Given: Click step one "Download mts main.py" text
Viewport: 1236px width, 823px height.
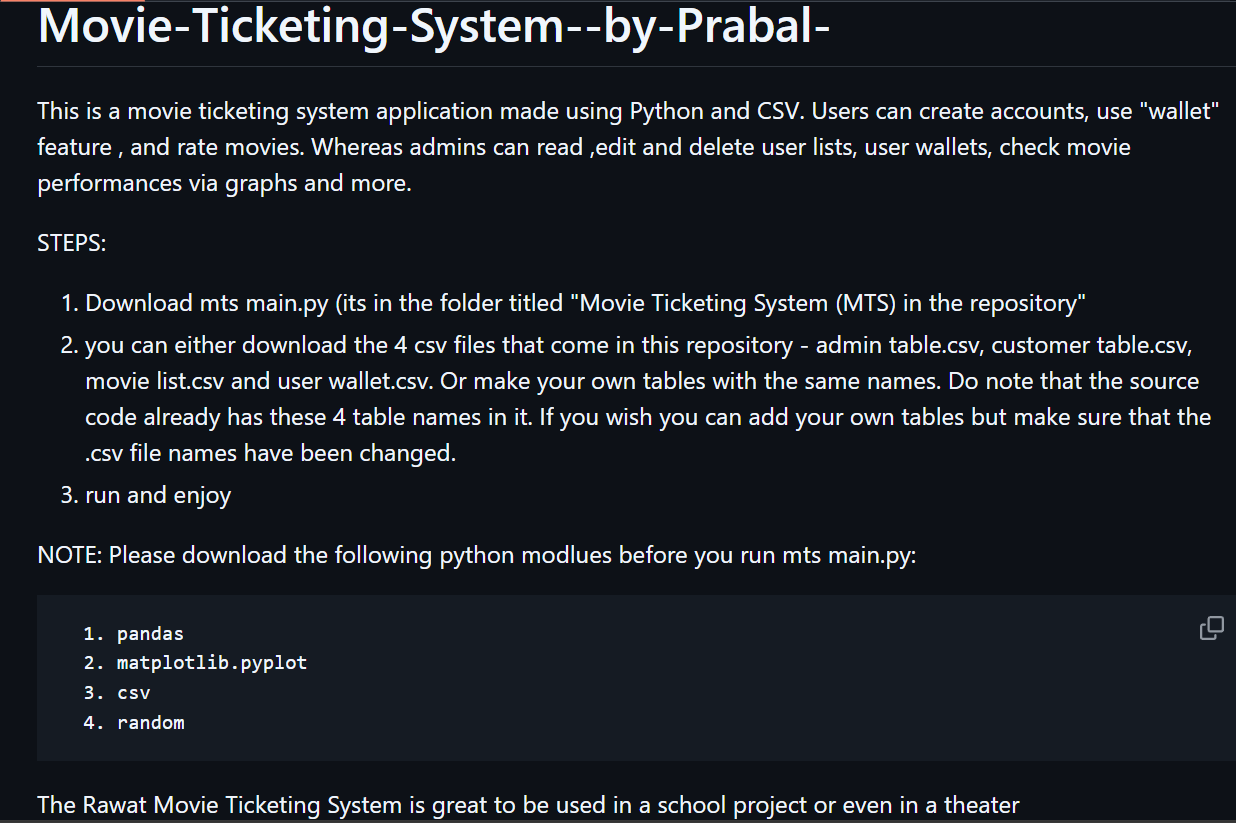Looking at the screenshot, I should pyautogui.click(x=206, y=303).
